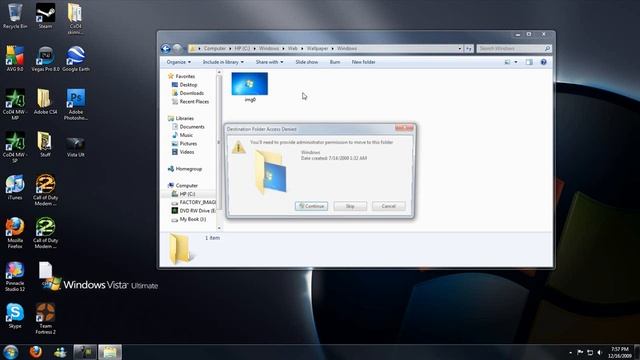Click Burn in the toolbar
The height and width of the screenshot is (360, 640).
[x=335, y=62]
